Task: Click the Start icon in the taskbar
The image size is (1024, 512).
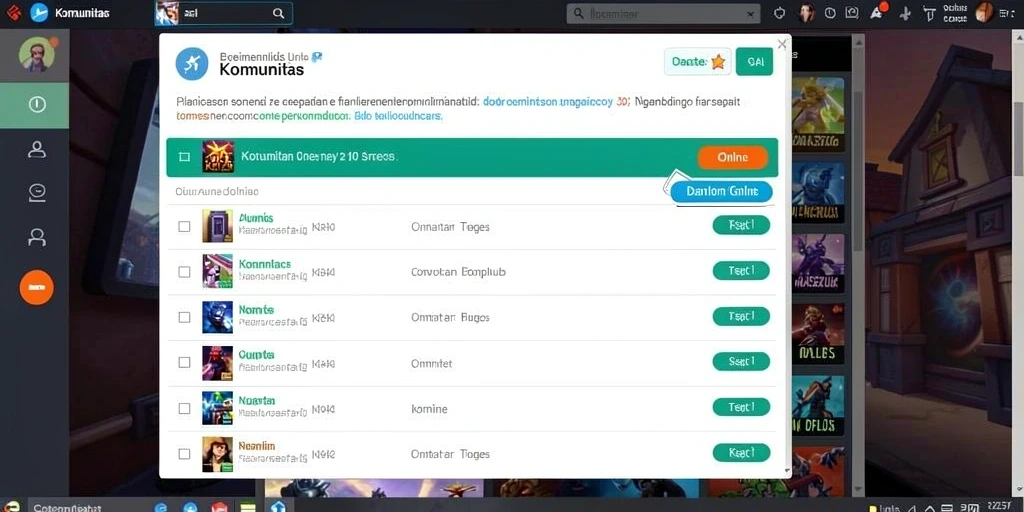Action: point(11,507)
